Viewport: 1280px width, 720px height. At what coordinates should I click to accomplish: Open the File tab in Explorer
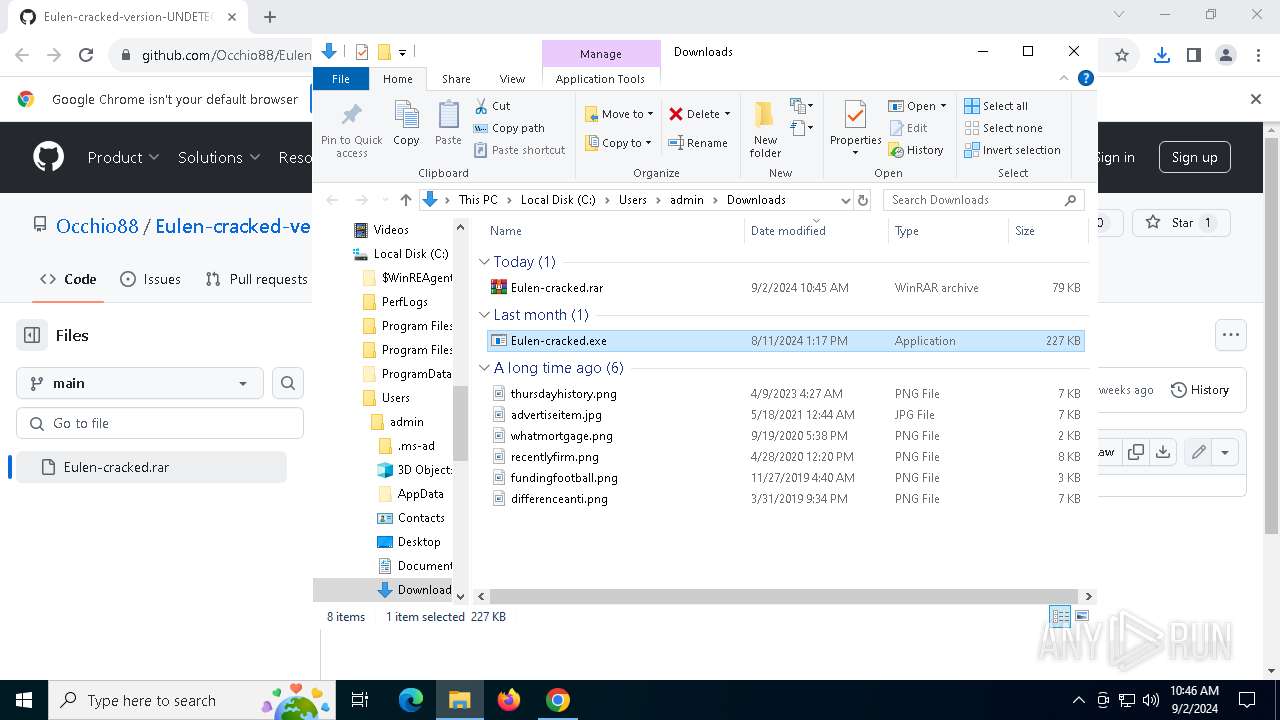341,79
